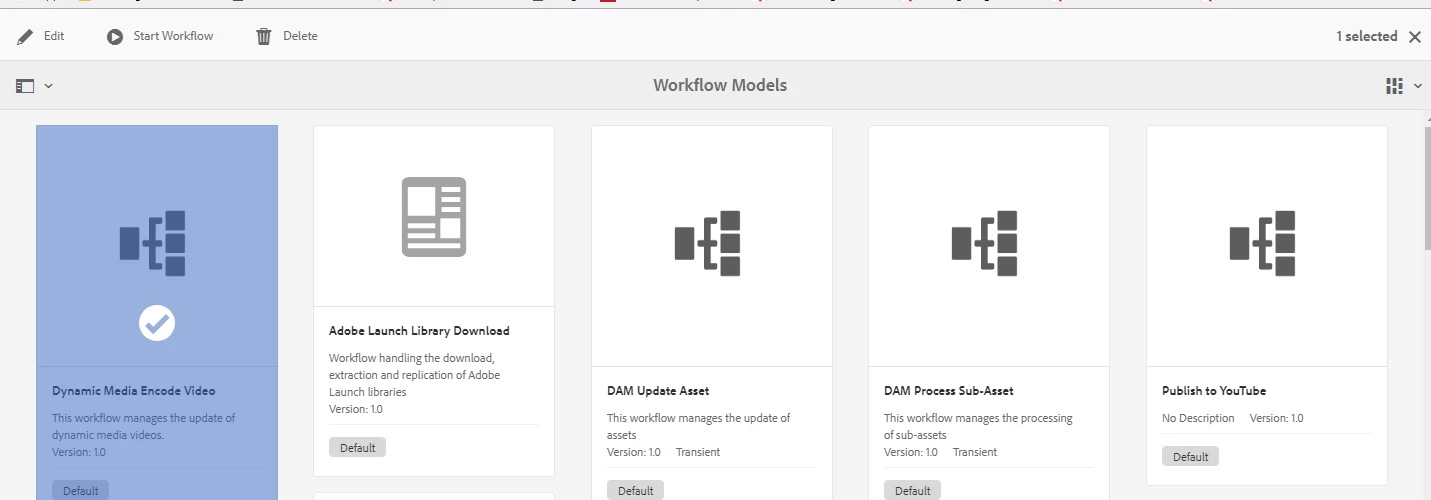Expand the rail panel dropdown chevron
This screenshot has height=500, width=1431.
pyautogui.click(x=48, y=86)
